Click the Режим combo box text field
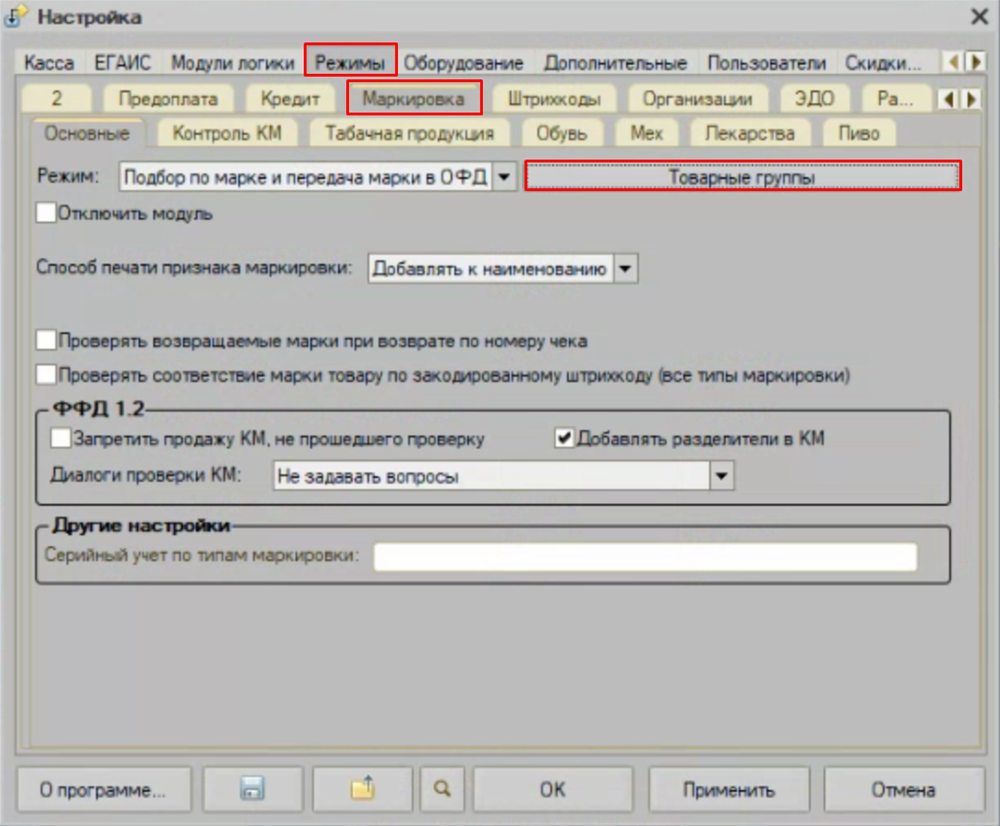The height and width of the screenshot is (826, 1000). click(306, 177)
